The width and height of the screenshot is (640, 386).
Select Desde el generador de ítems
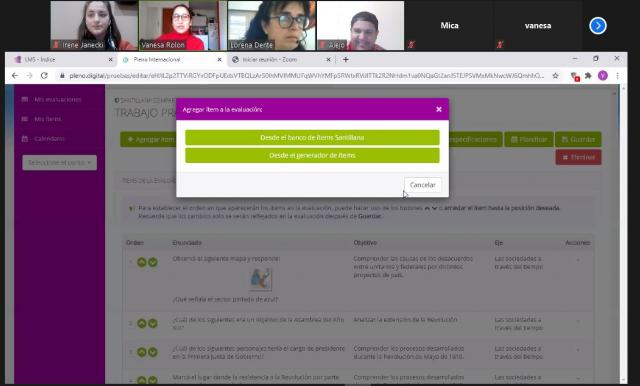pyautogui.click(x=312, y=155)
